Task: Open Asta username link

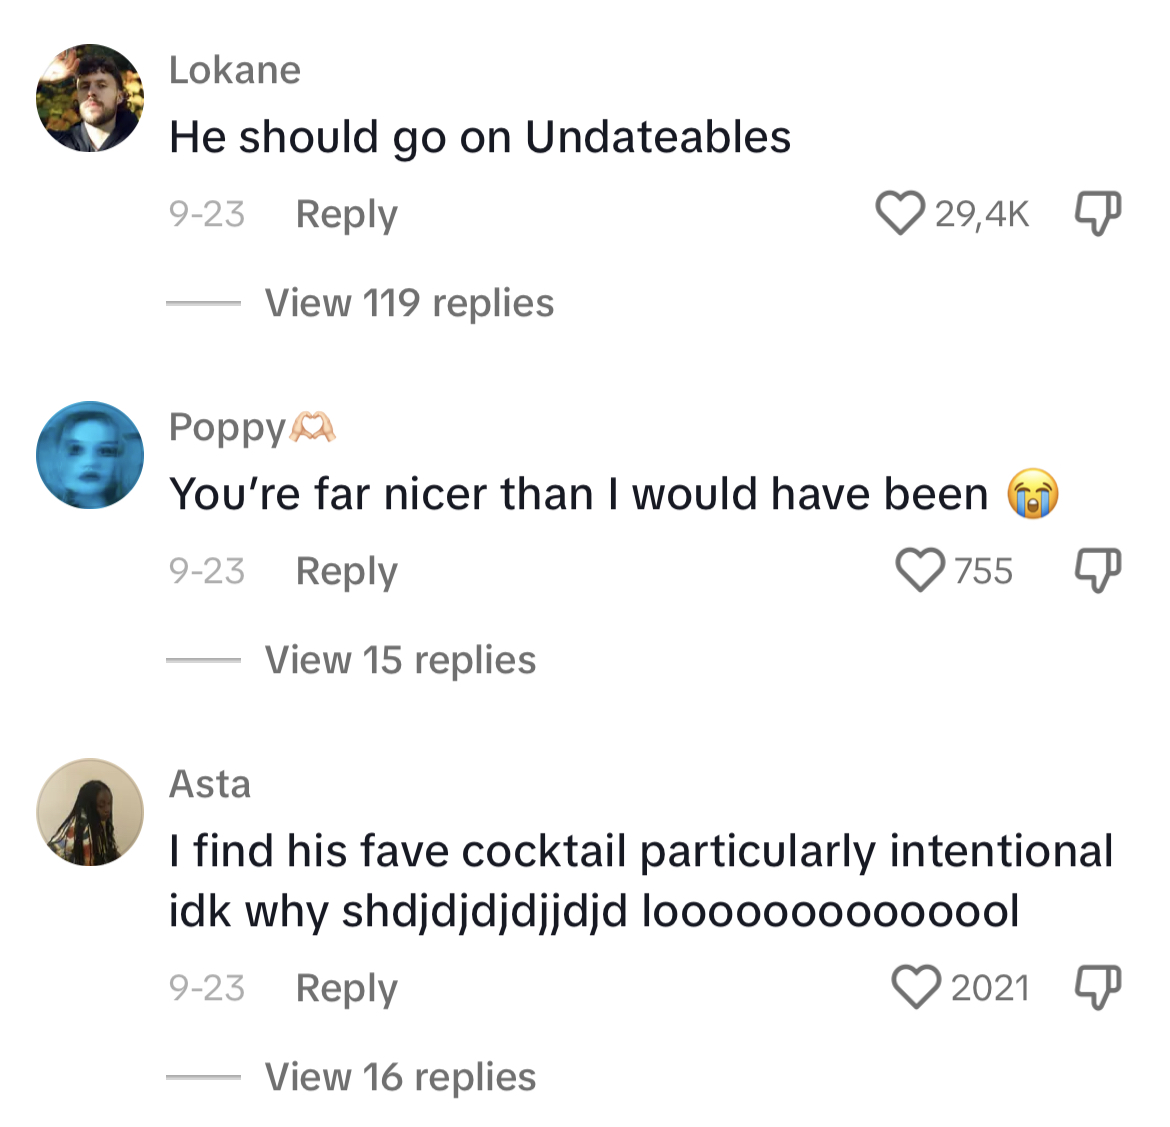Action: point(210,784)
